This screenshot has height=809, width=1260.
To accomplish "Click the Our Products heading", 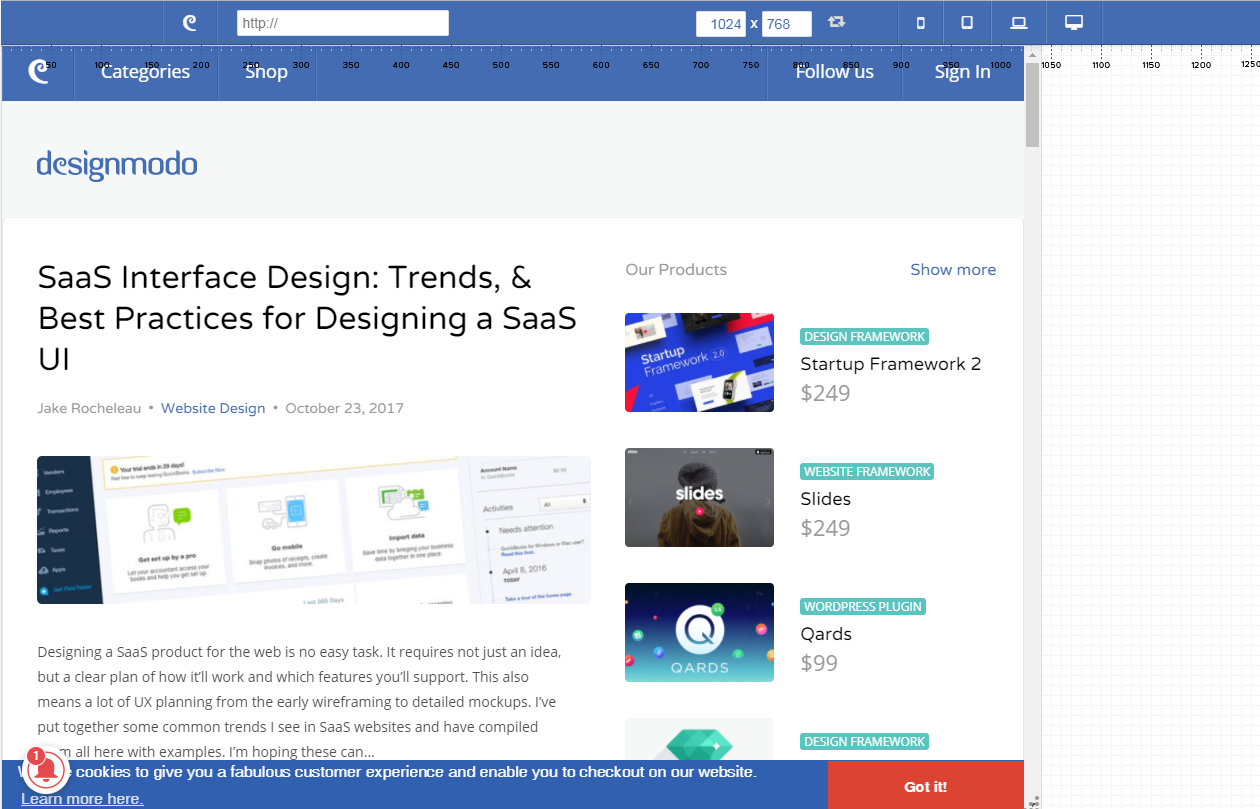I will (676, 270).
